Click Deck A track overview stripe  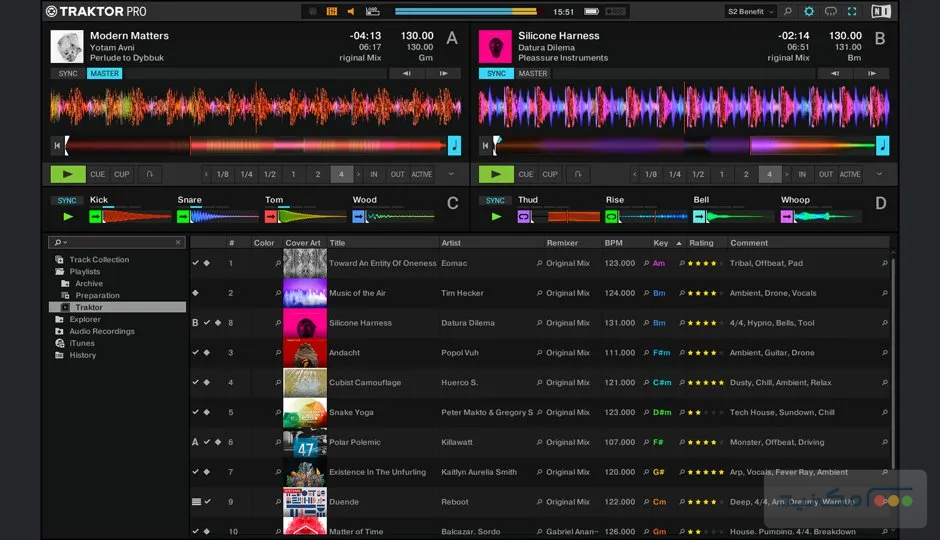(x=257, y=145)
